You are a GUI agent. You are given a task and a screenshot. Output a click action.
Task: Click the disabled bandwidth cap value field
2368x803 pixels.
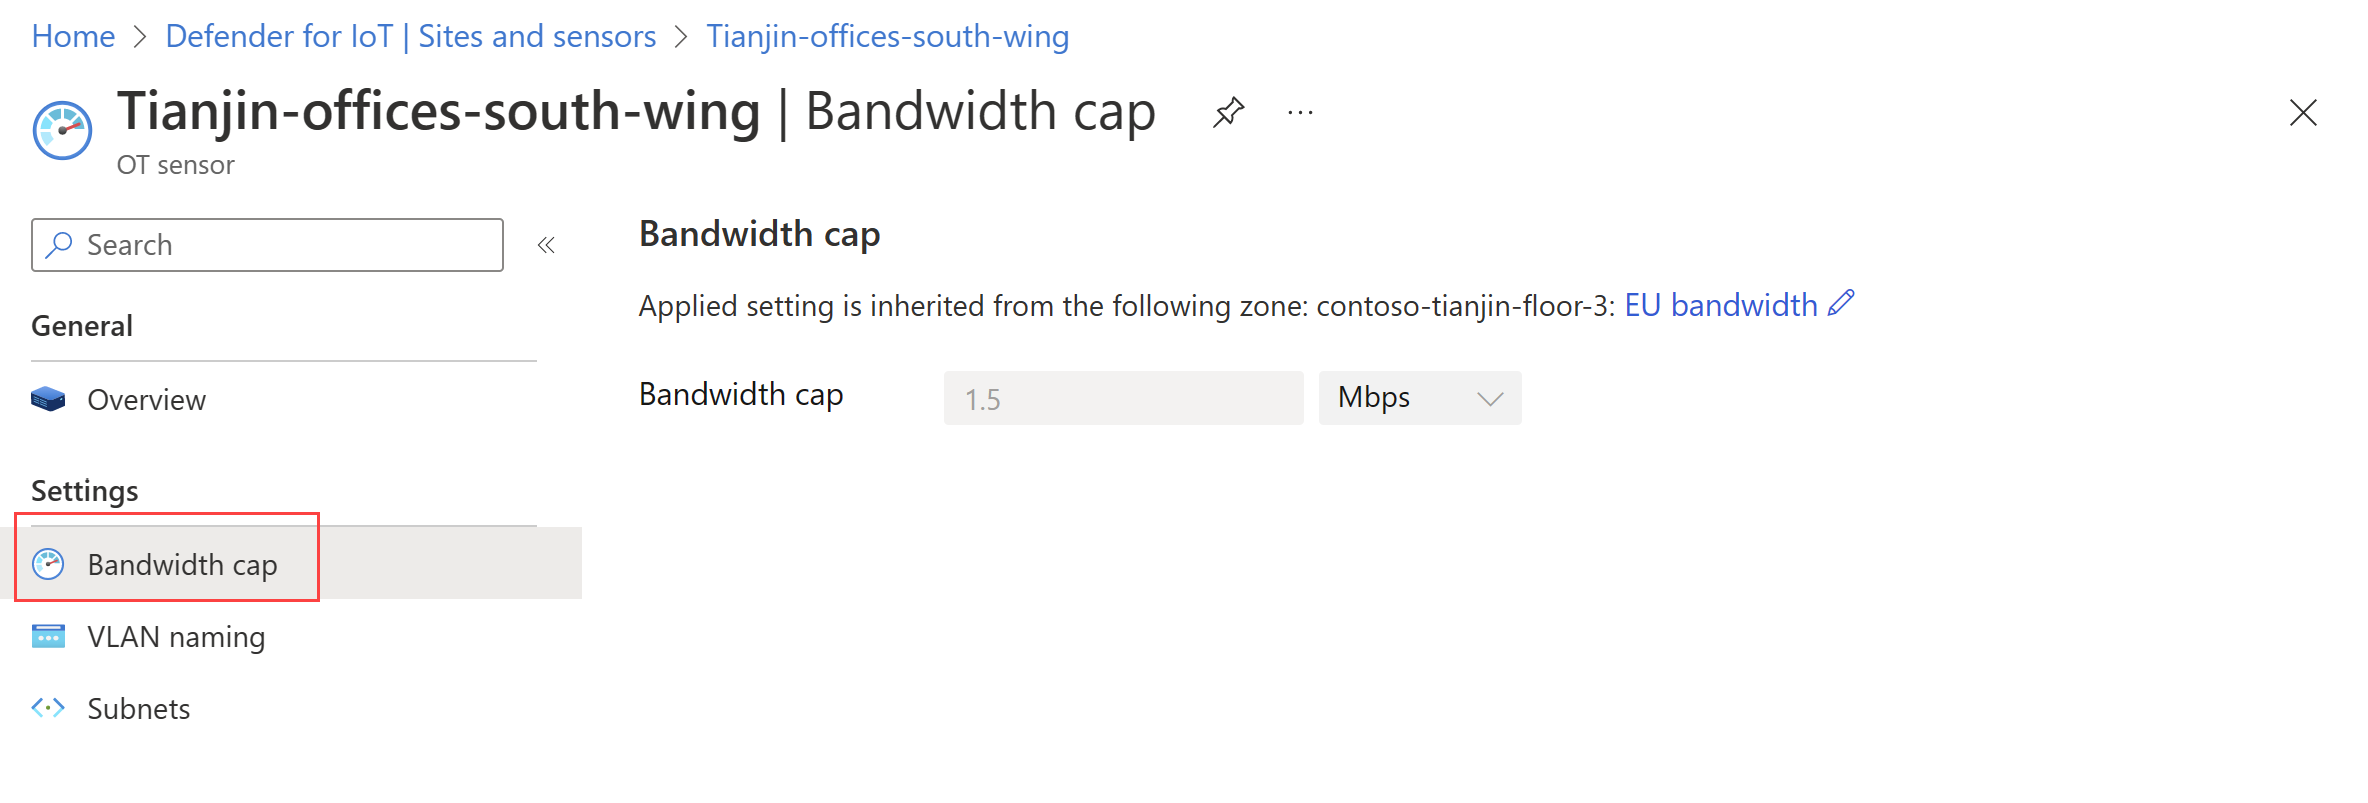pyautogui.click(x=1122, y=397)
